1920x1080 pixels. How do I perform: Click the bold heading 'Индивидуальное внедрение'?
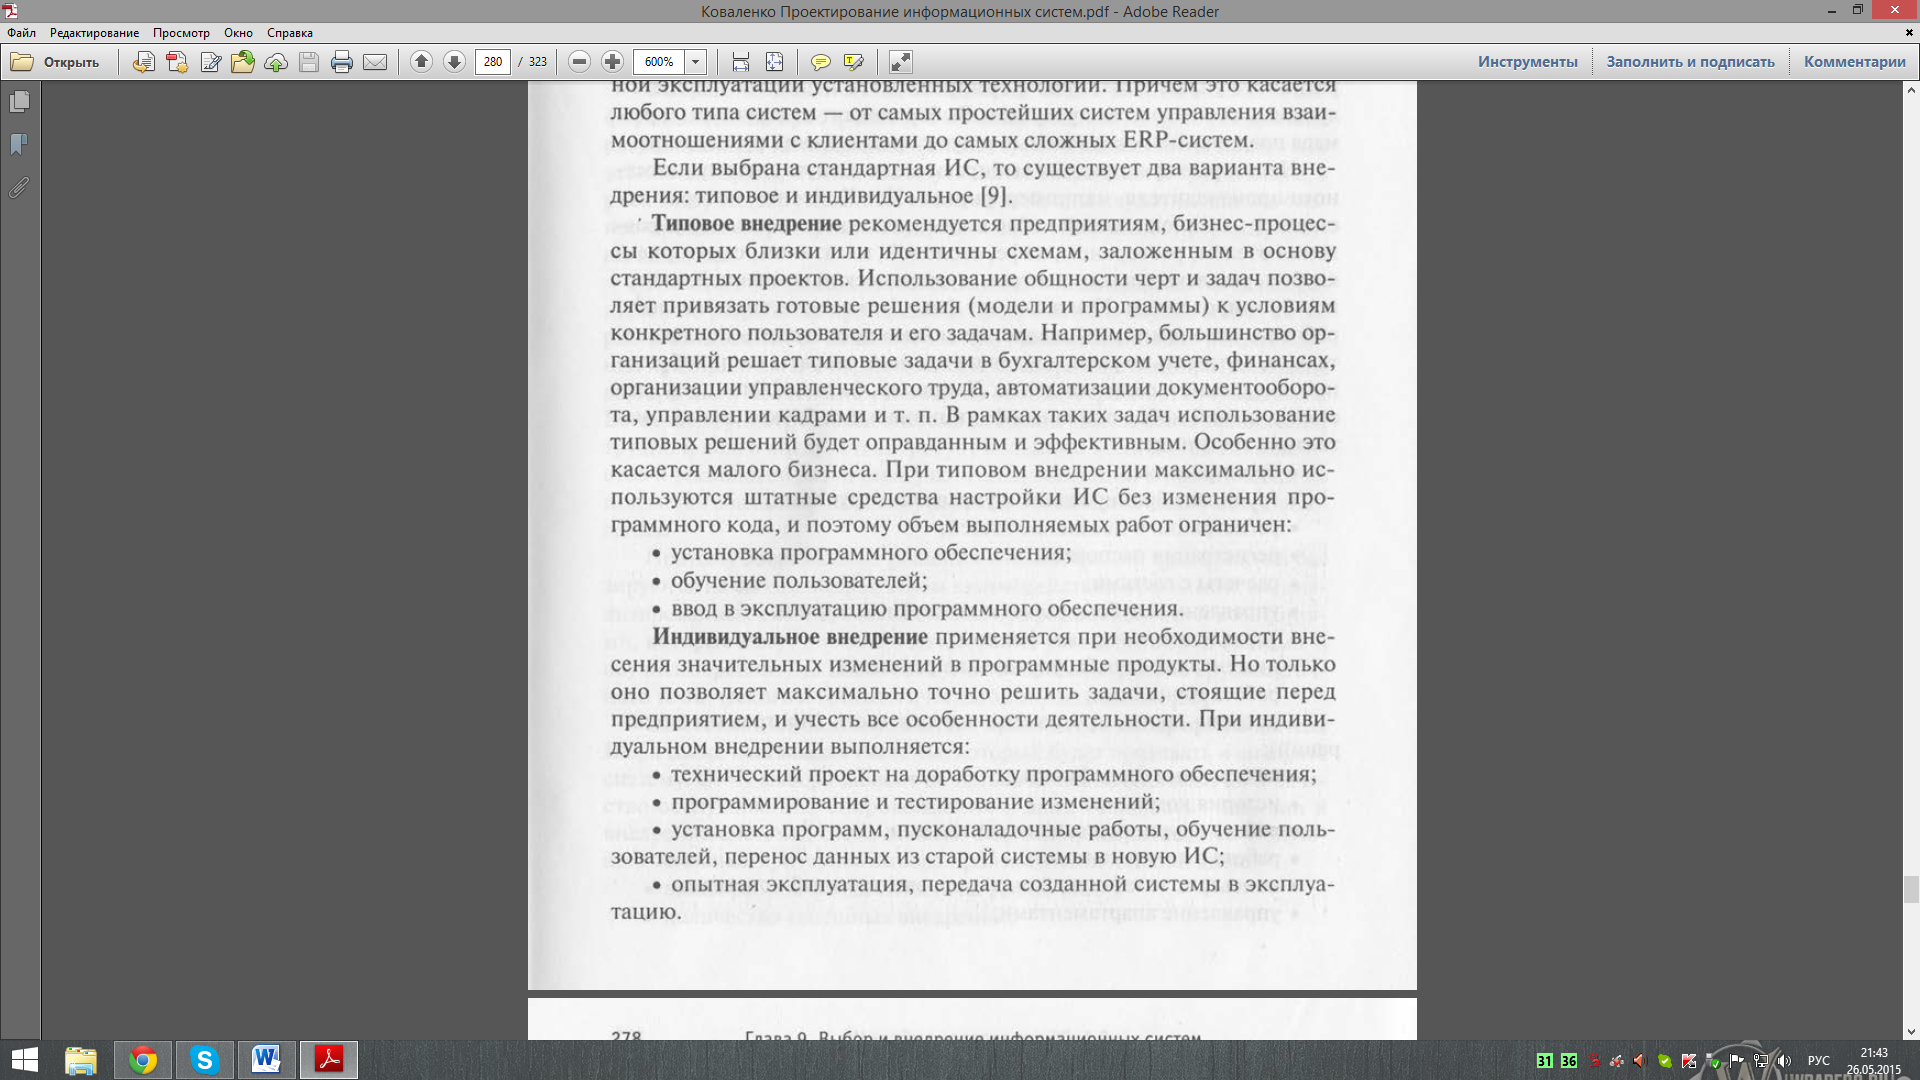[x=790, y=637]
